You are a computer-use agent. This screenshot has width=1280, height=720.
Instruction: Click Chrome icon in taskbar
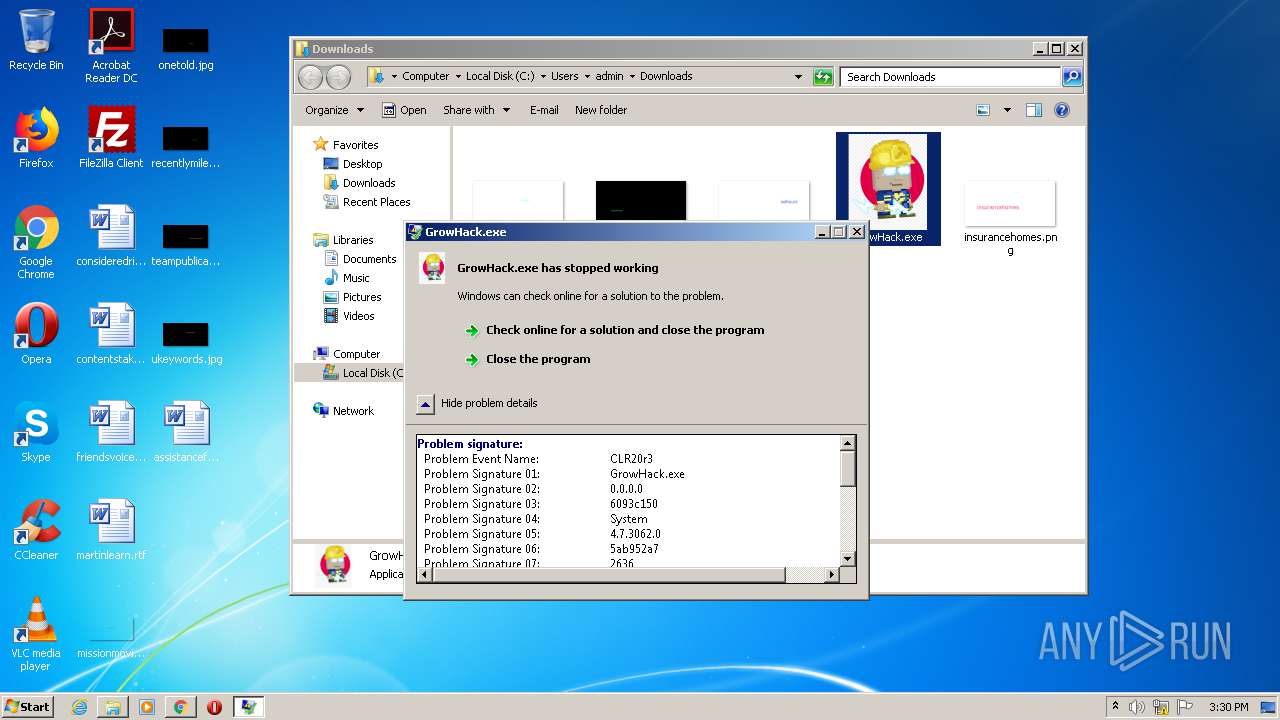180,707
